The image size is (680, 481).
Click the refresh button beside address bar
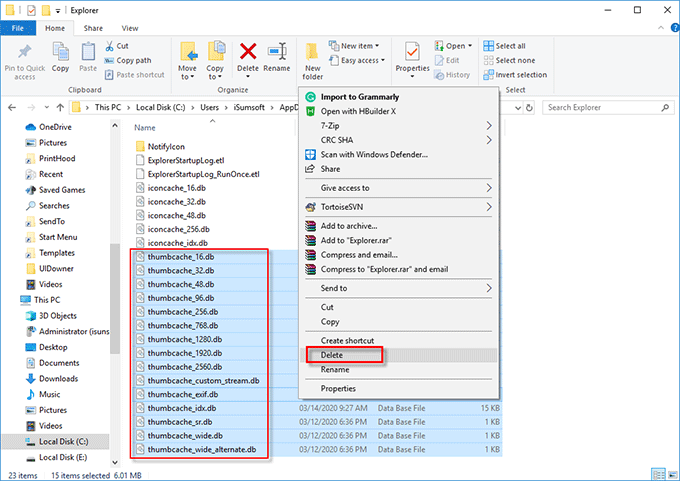[529, 108]
